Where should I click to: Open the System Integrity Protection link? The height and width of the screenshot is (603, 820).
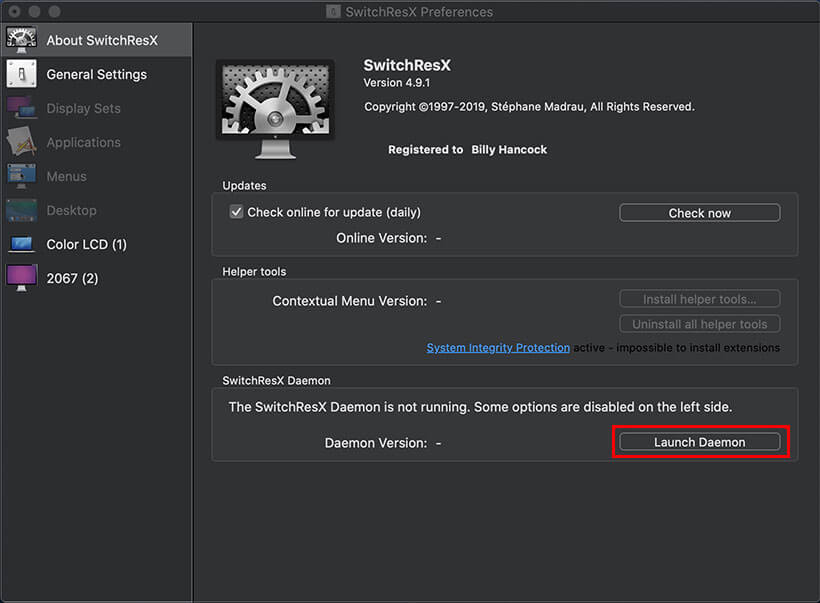(498, 348)
